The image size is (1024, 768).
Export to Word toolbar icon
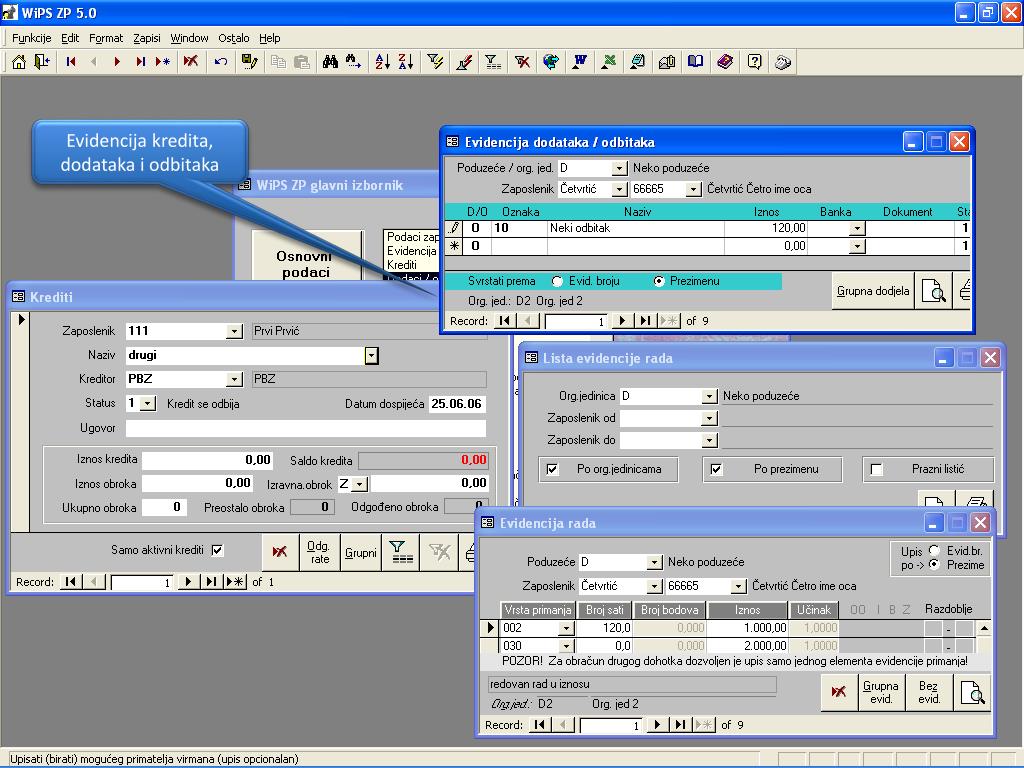(580, 62)
